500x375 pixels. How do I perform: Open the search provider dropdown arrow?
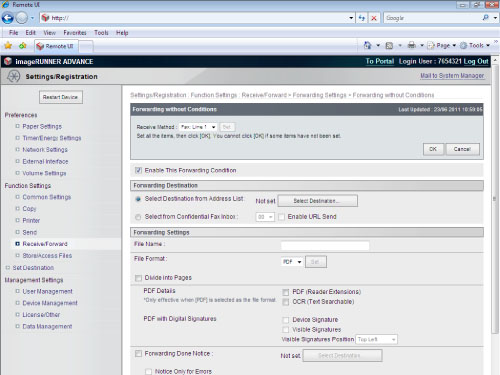tap(495, 18)
